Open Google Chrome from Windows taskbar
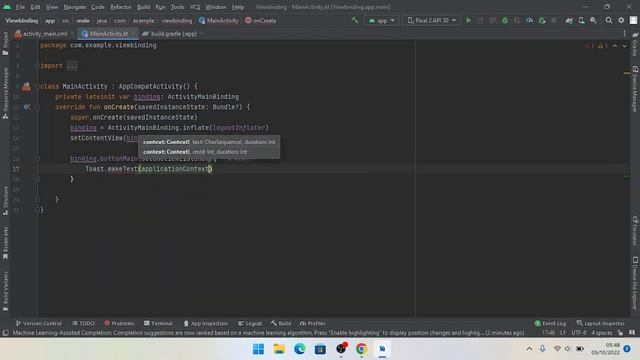 point(361,349)
